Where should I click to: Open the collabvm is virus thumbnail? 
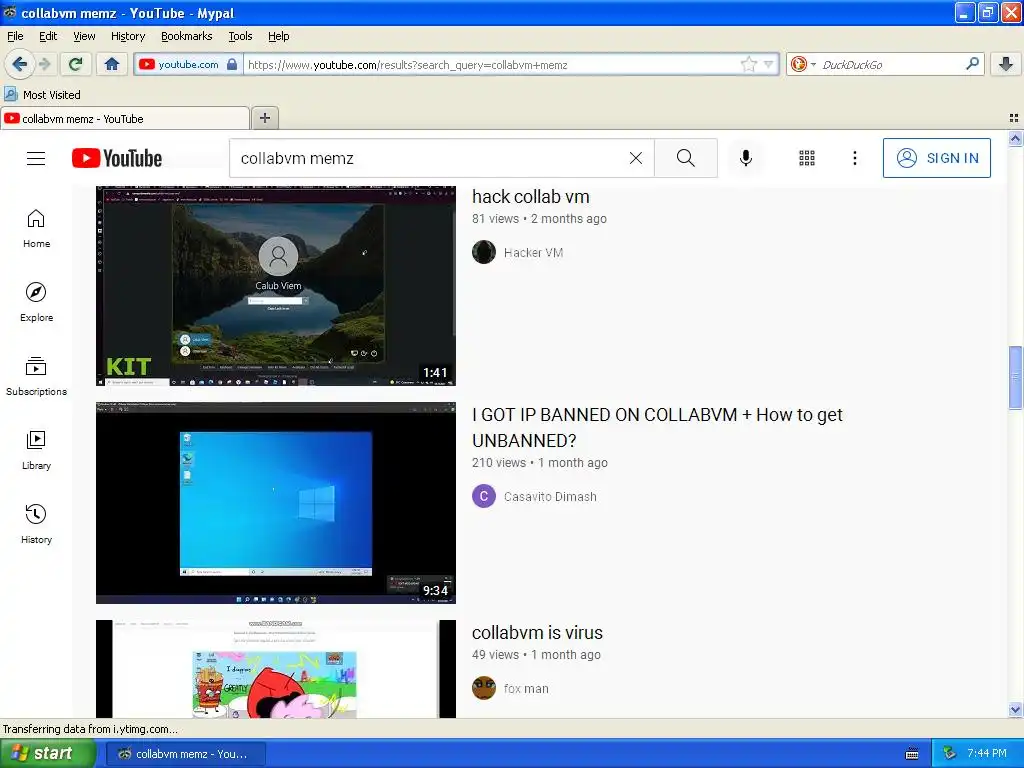(276, 669)
